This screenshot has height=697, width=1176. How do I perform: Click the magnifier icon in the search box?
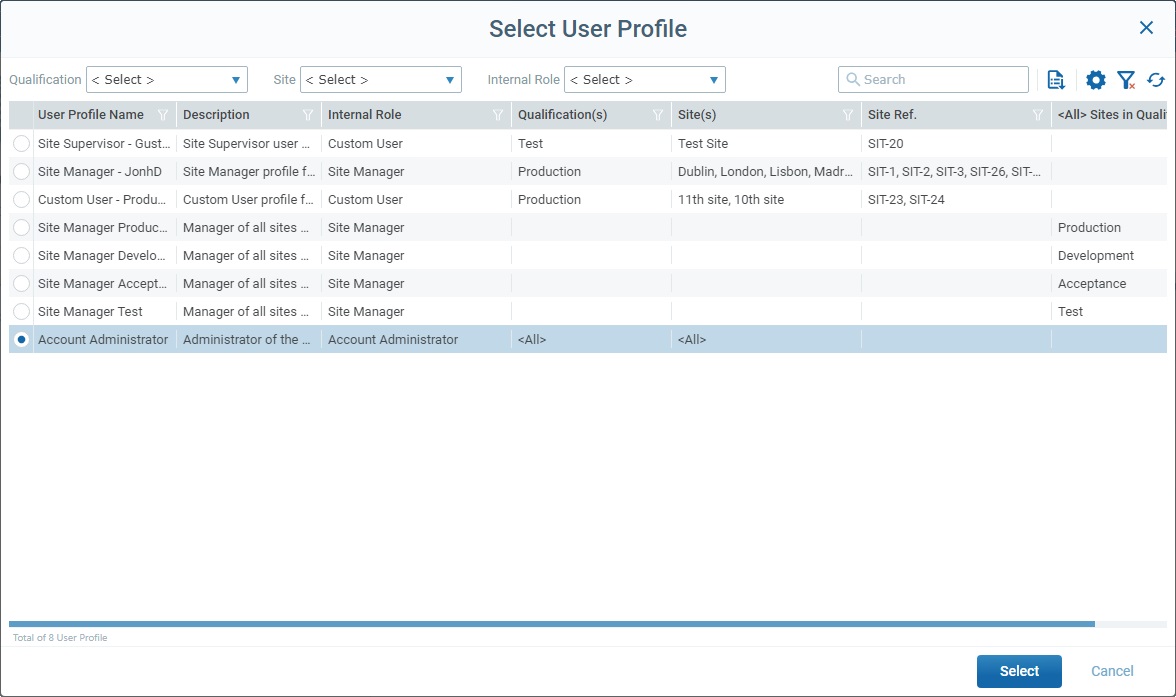click(853, 79)
